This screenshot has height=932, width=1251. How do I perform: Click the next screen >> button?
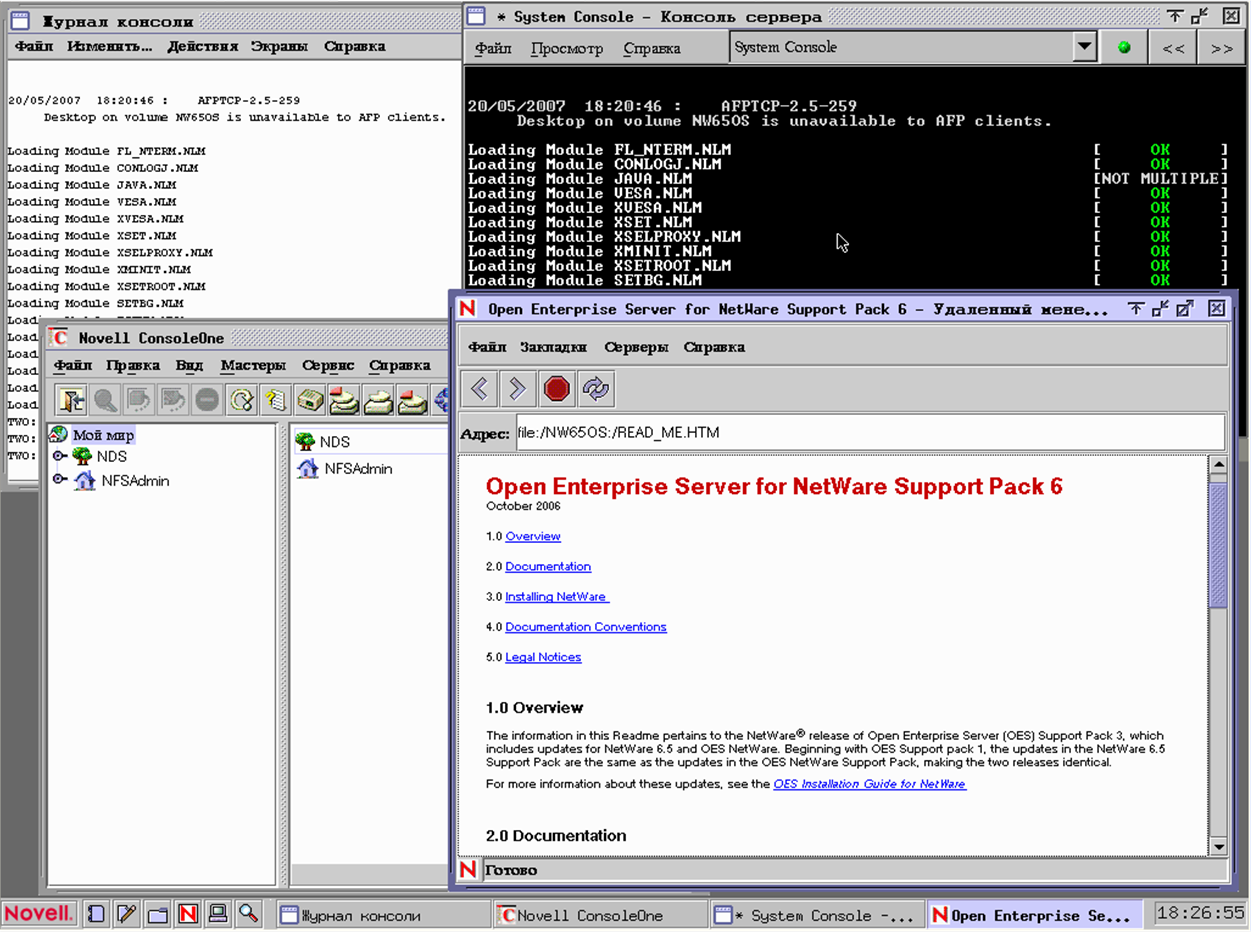(x=1222, y=47)
